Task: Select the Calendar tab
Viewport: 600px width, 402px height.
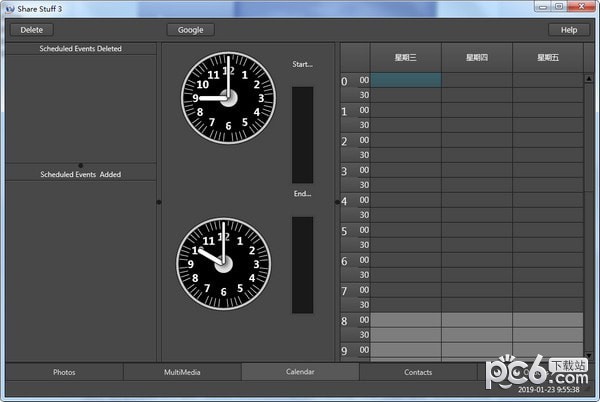Action: [300, 372]
